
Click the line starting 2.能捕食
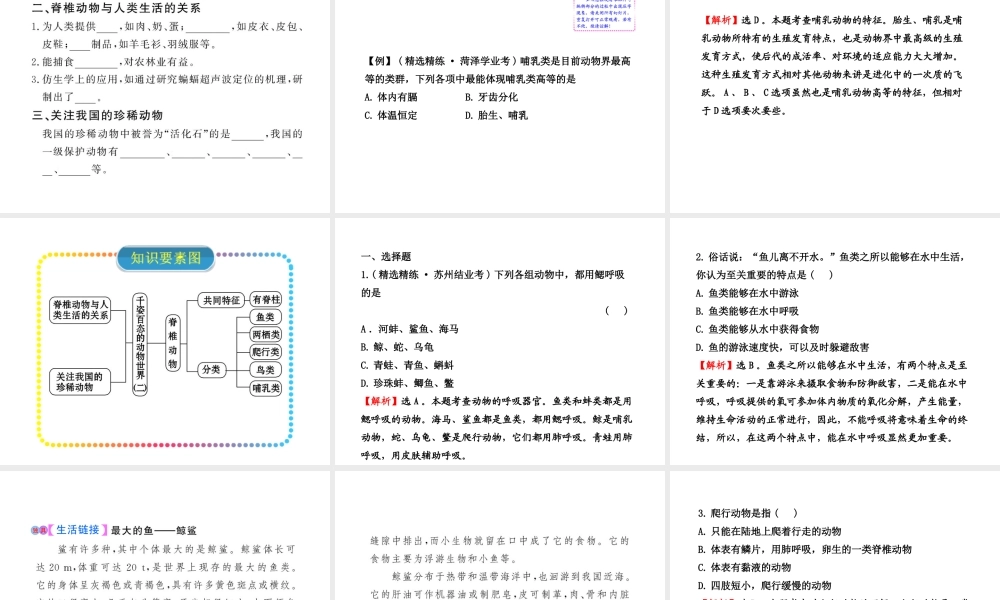pyautogui.click(x=113, y=62)
